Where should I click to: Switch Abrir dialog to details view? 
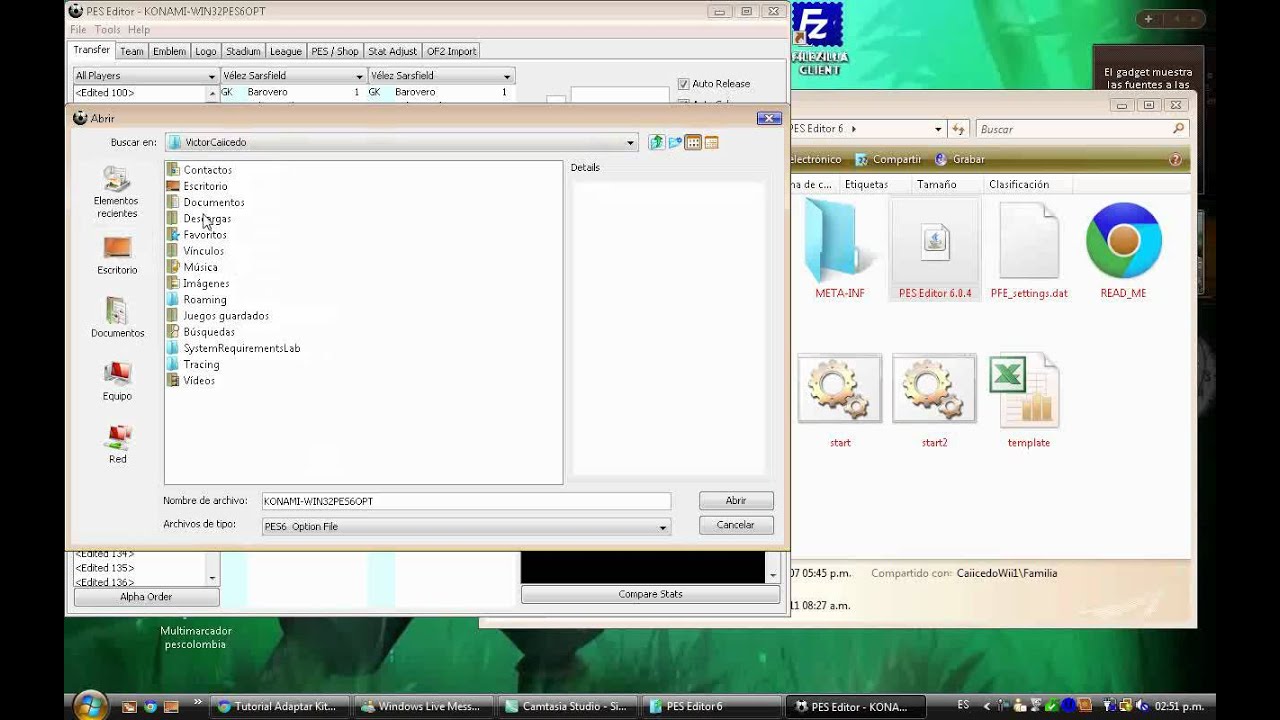pos(711,143)
